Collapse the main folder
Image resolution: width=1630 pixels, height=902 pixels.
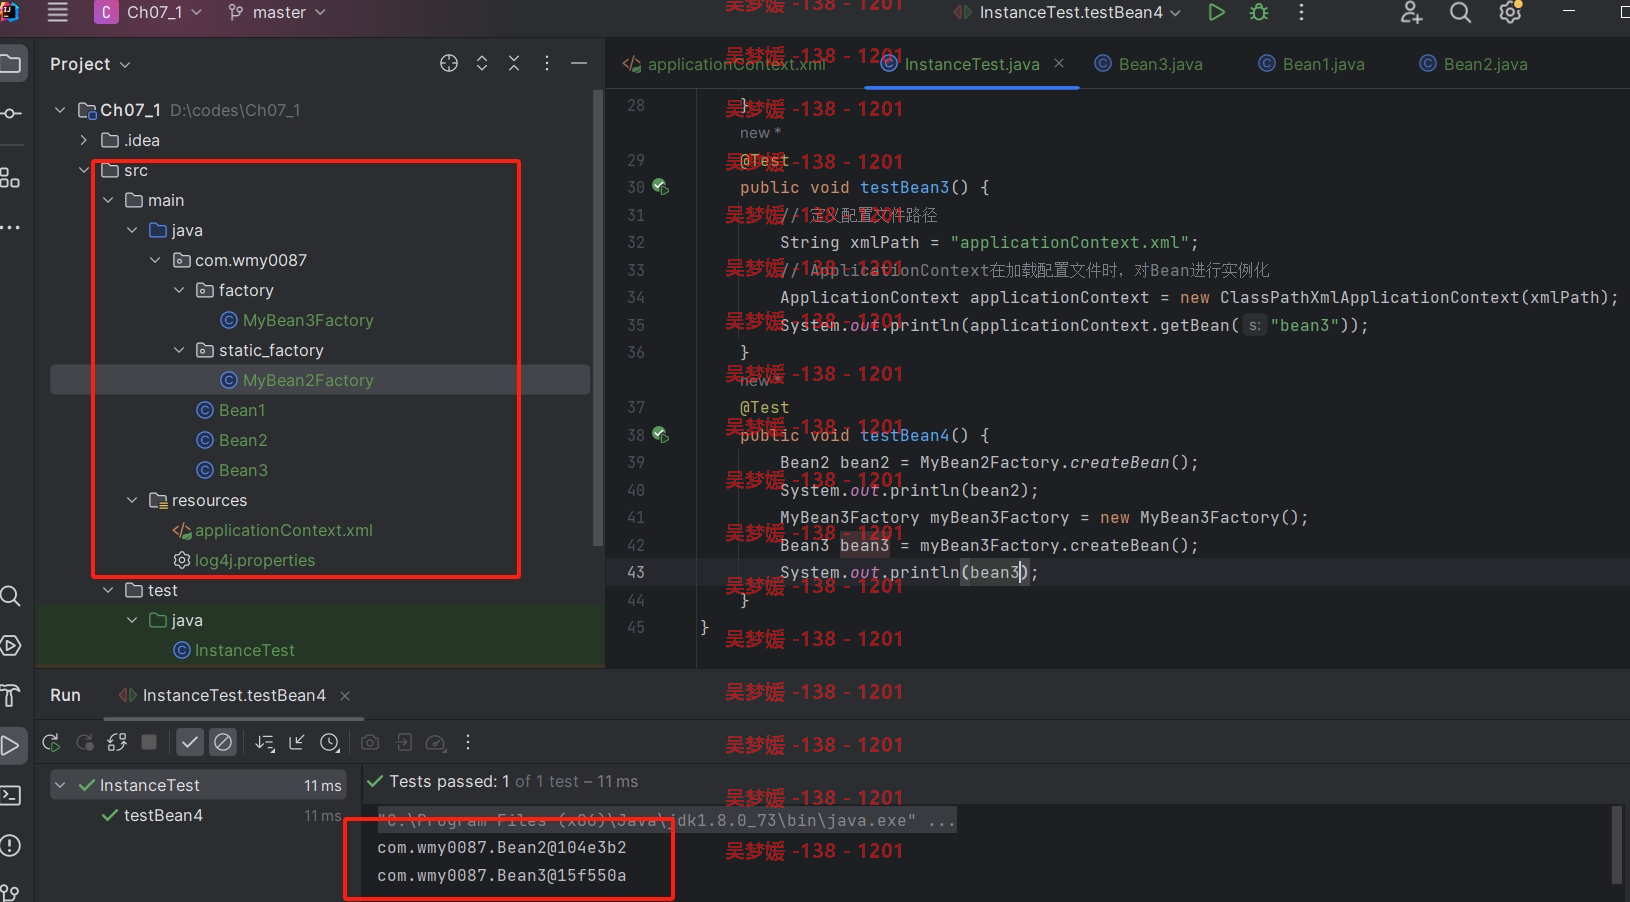108,200
